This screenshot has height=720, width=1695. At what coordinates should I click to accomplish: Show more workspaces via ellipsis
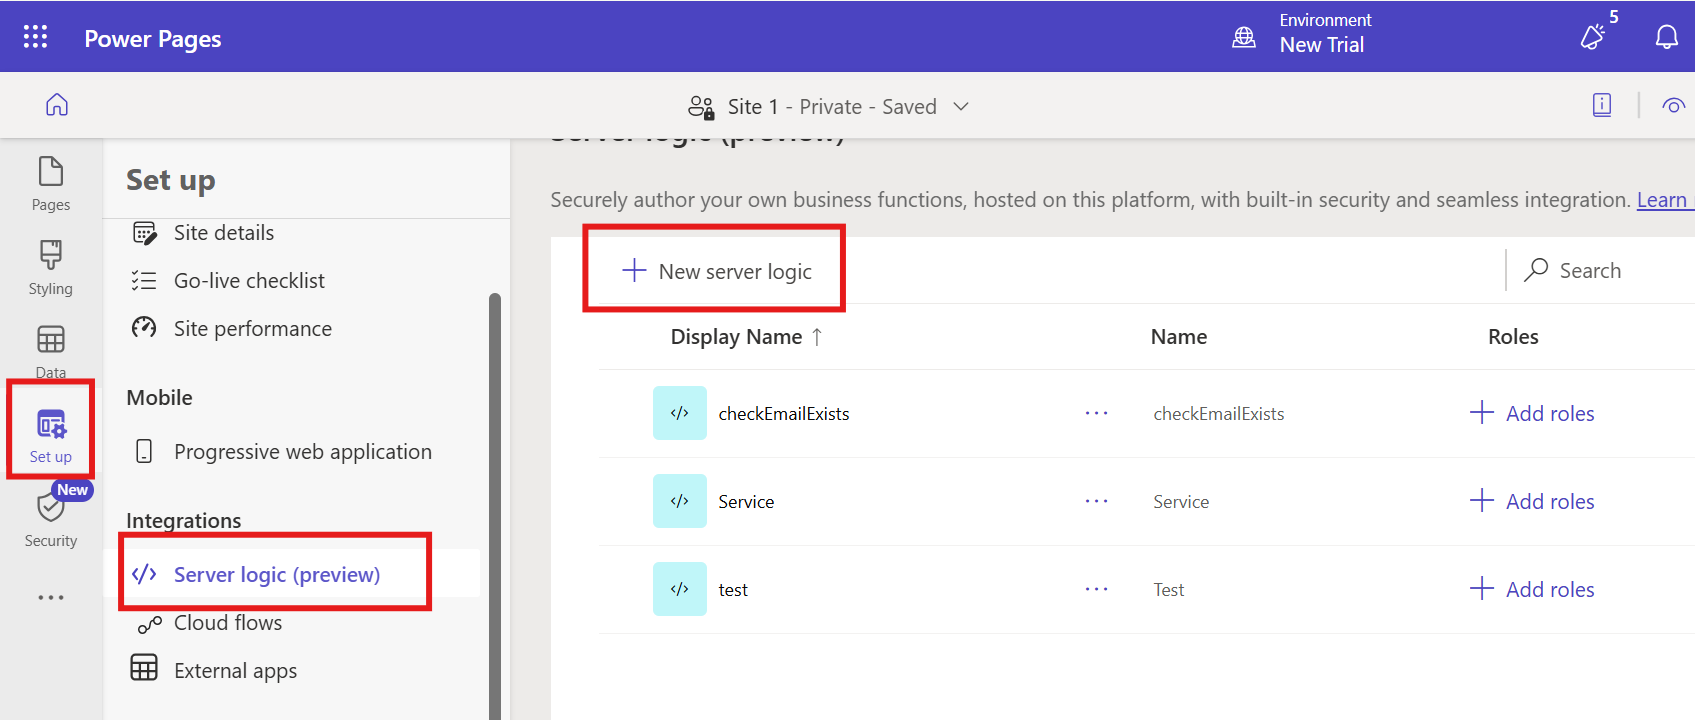tap(51, 598)
